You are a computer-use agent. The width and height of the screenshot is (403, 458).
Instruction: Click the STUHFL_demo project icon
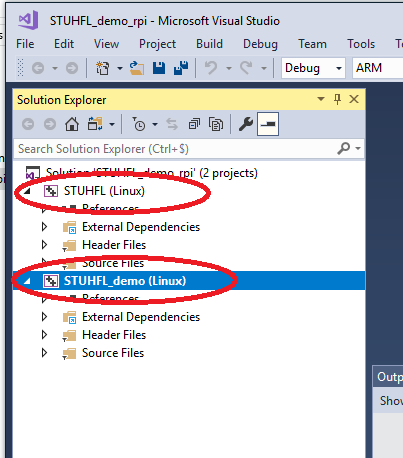click(x=51, y=281)
